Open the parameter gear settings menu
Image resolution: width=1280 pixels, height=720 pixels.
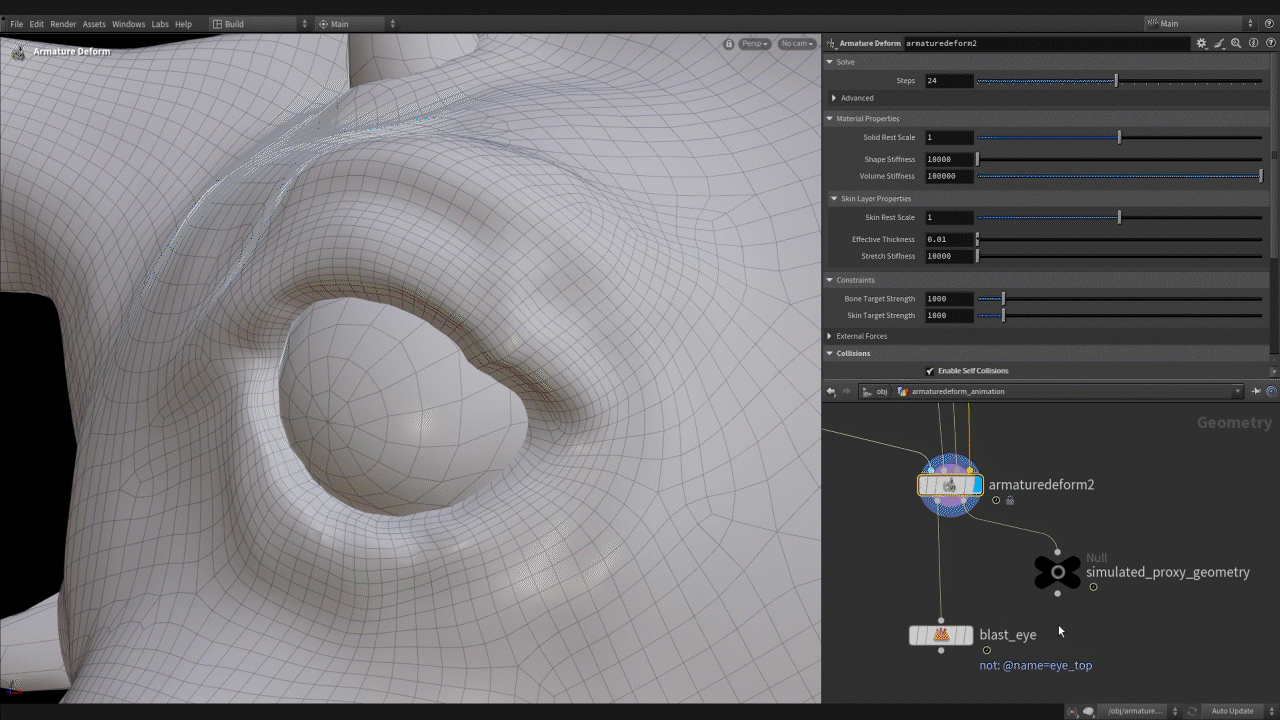(1201, 44)
